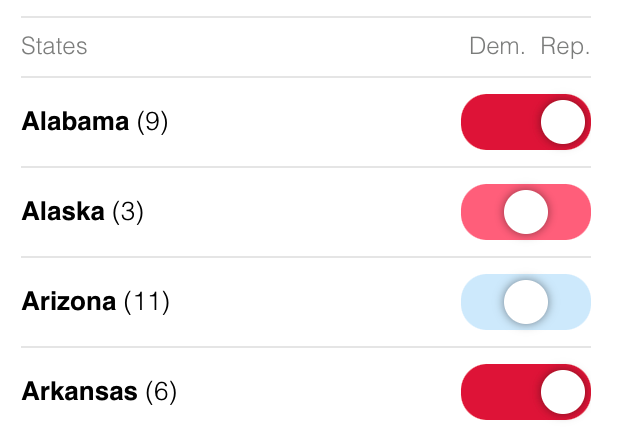
Task: Click Alaska's electoral vote count (3)
Action: 127,212
